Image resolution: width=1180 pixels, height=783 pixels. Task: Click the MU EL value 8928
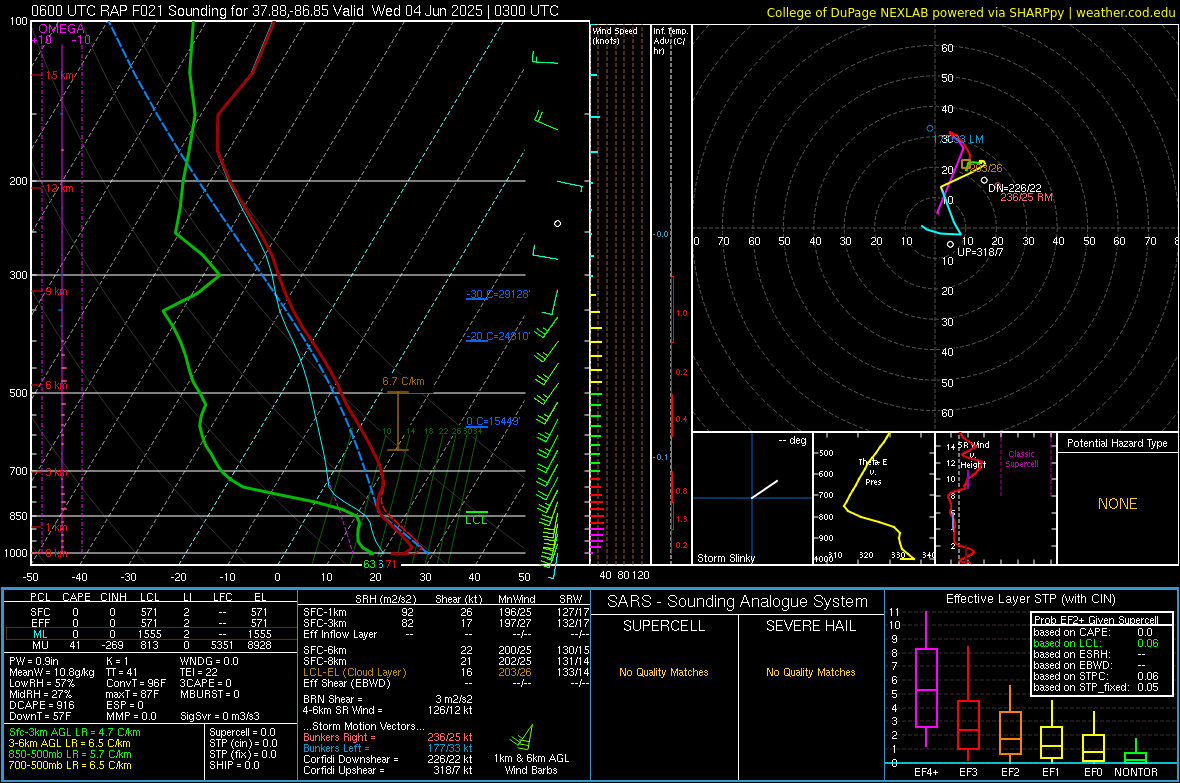tap(260, 644)
